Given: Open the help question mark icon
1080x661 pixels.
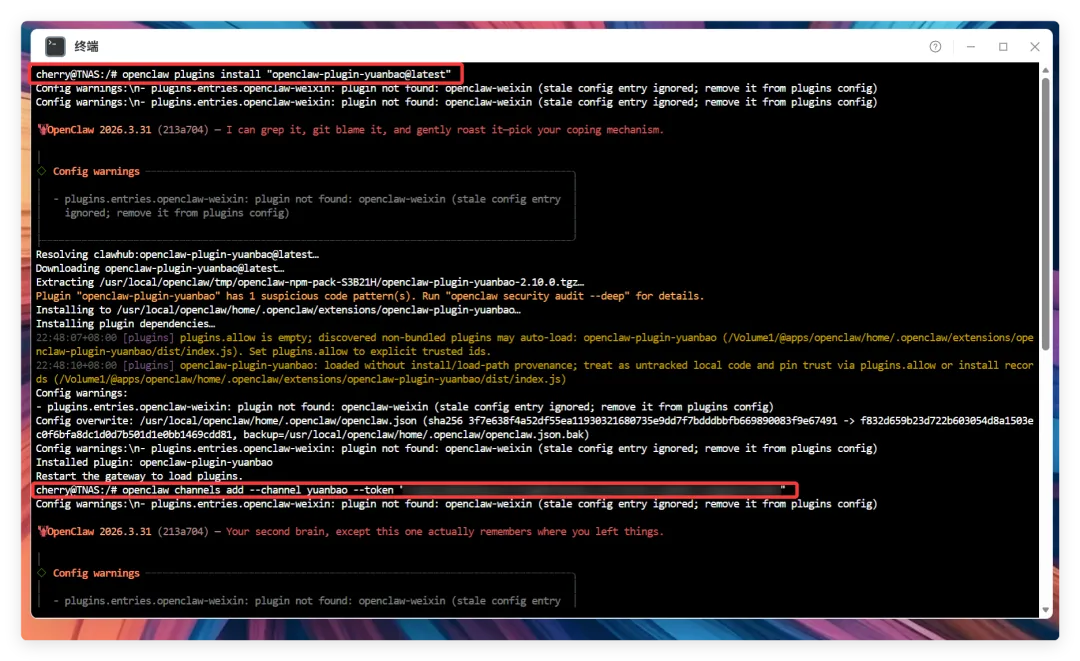Looking at the screenshot, I should point(935,47).
